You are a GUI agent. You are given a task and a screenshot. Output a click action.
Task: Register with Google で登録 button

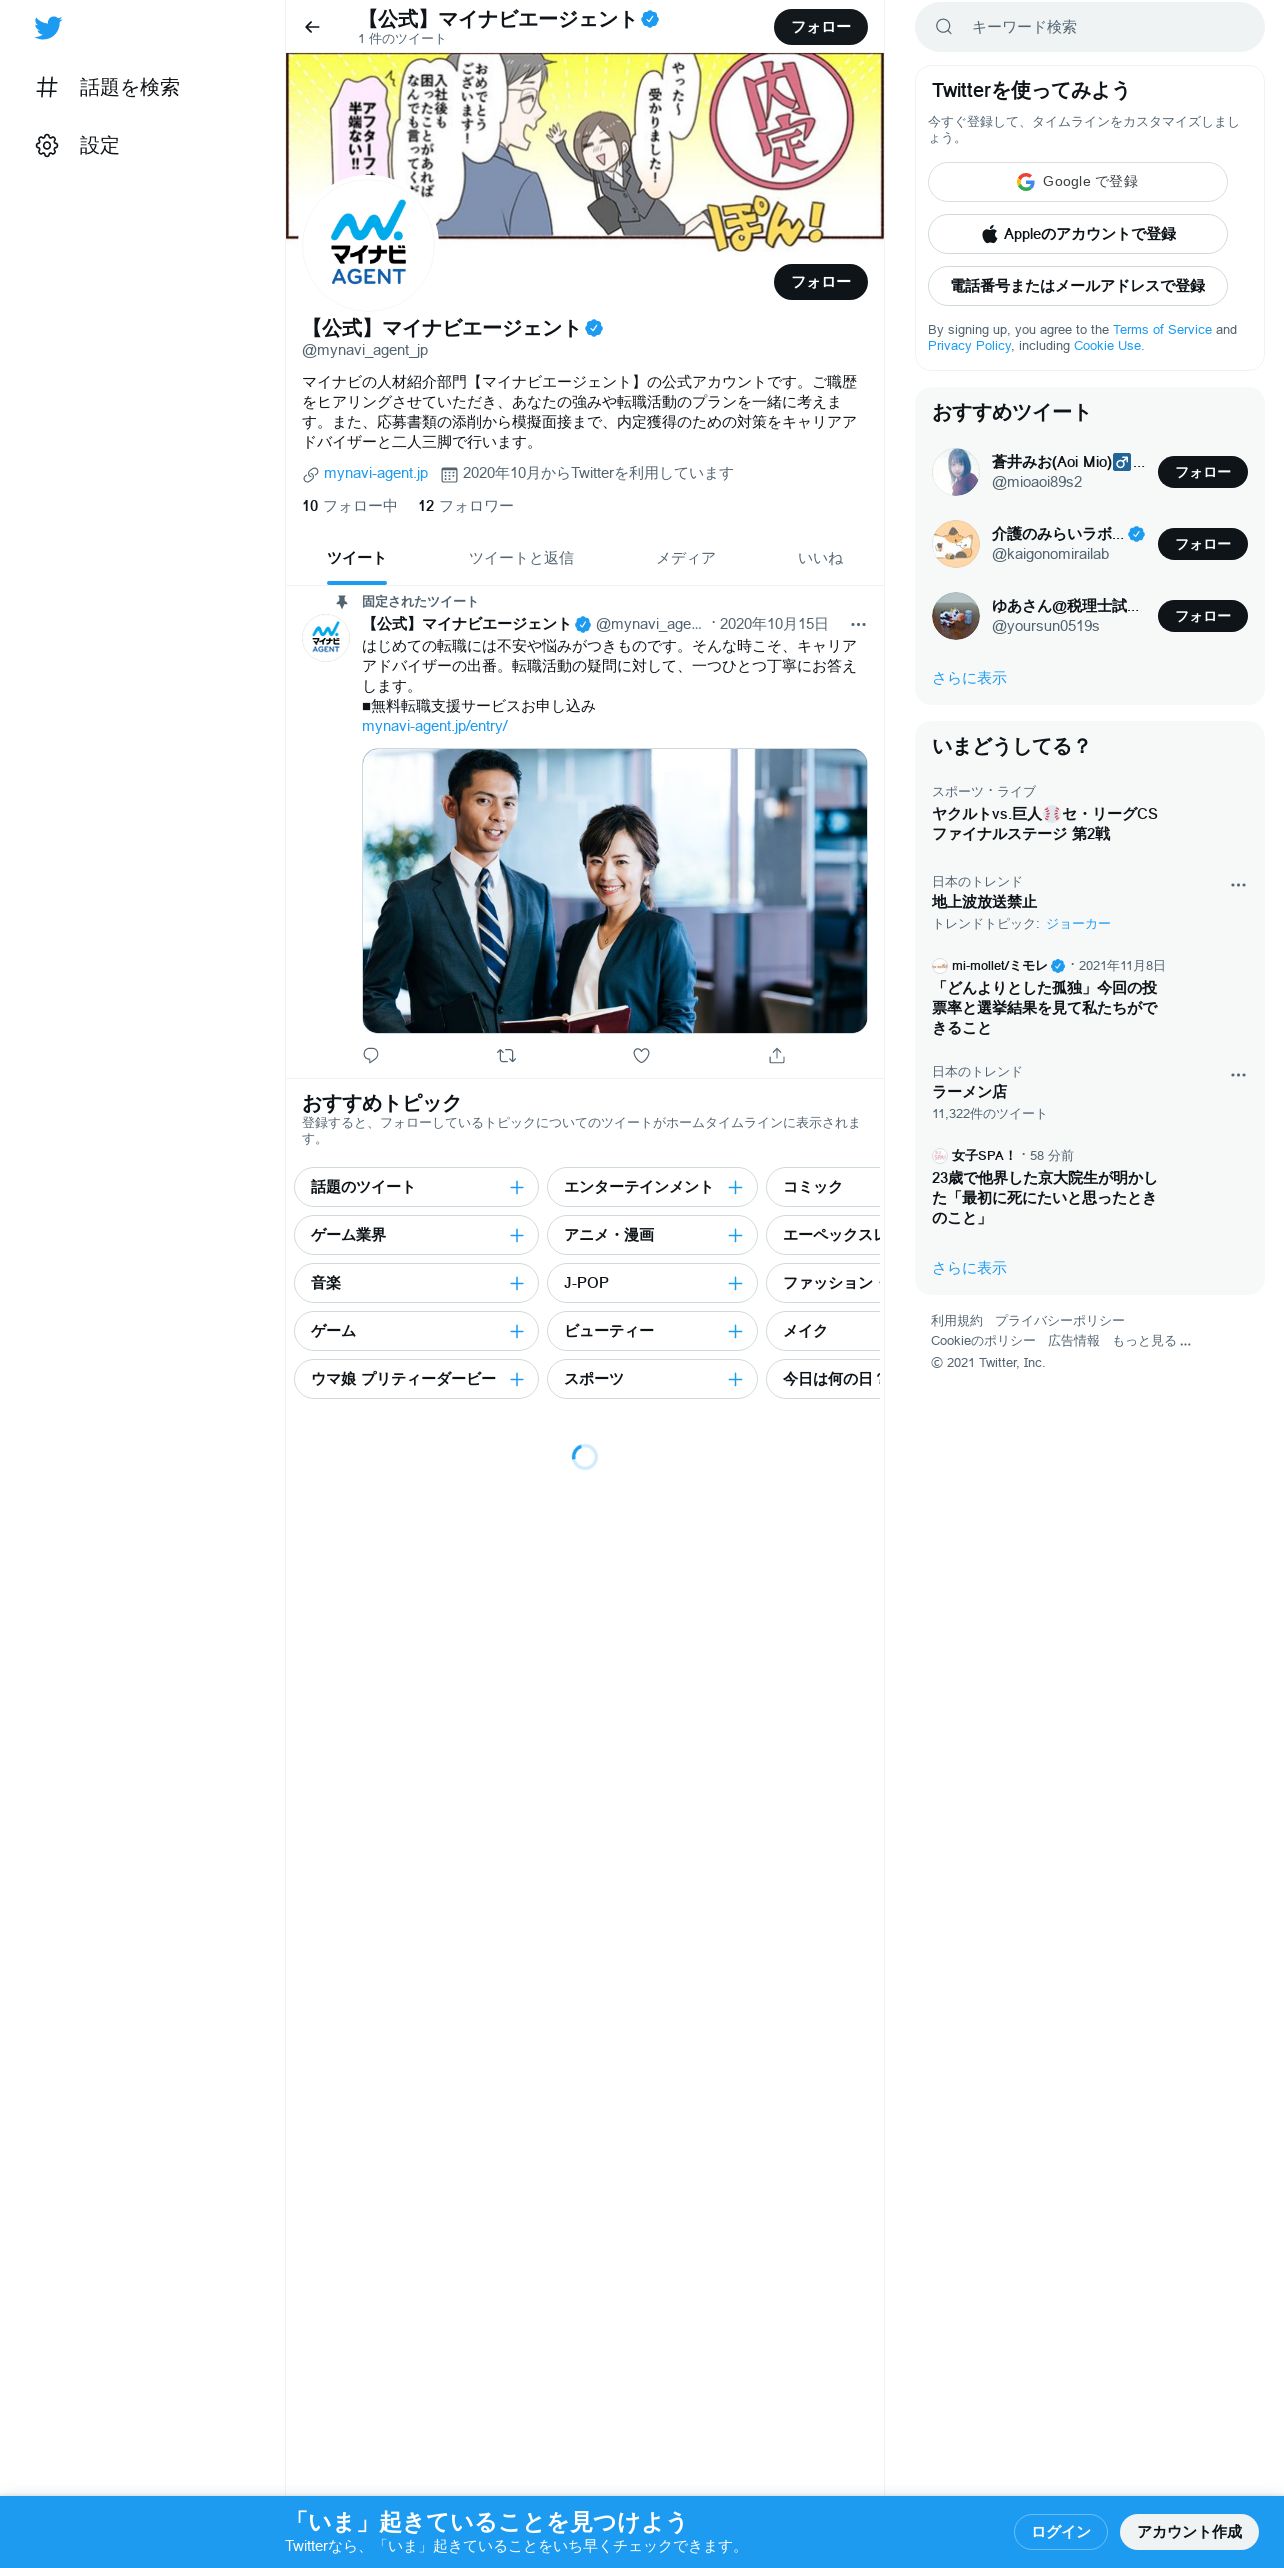coord(1078,182)
